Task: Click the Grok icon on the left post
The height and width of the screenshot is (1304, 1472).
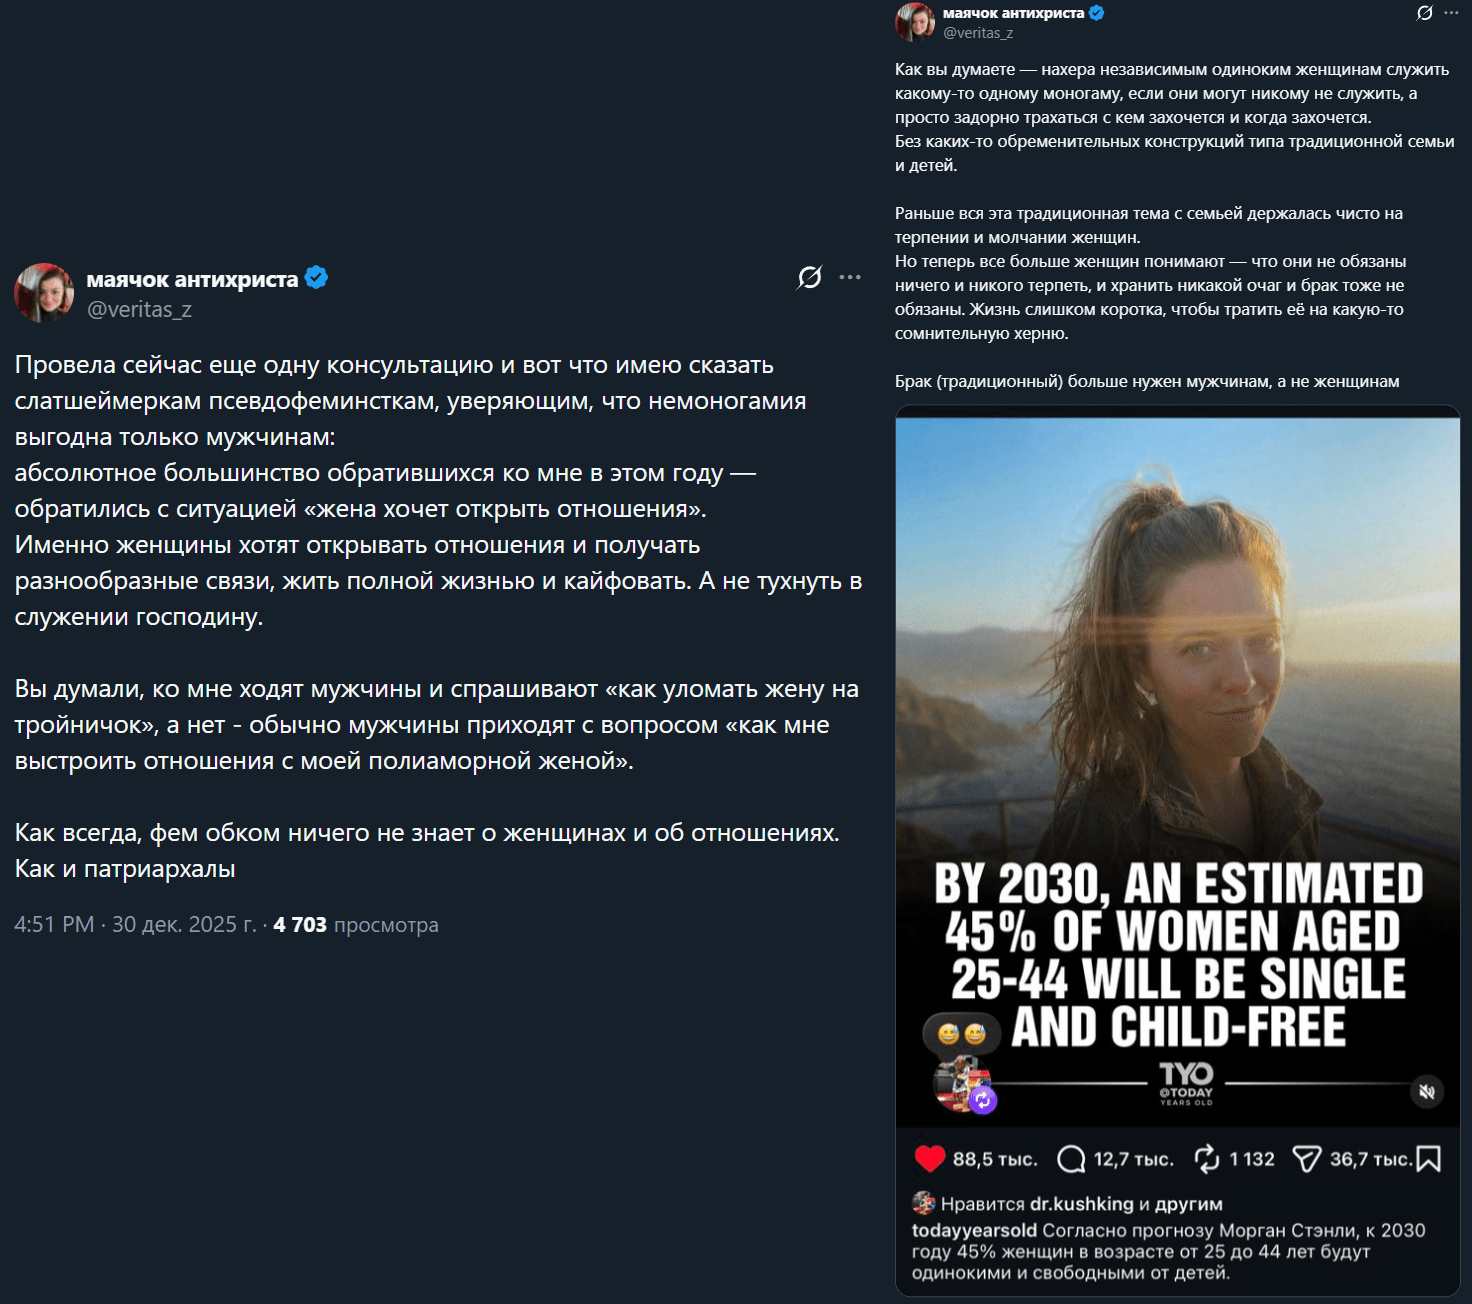Action: pyautogui.click(x=809, y=277)
